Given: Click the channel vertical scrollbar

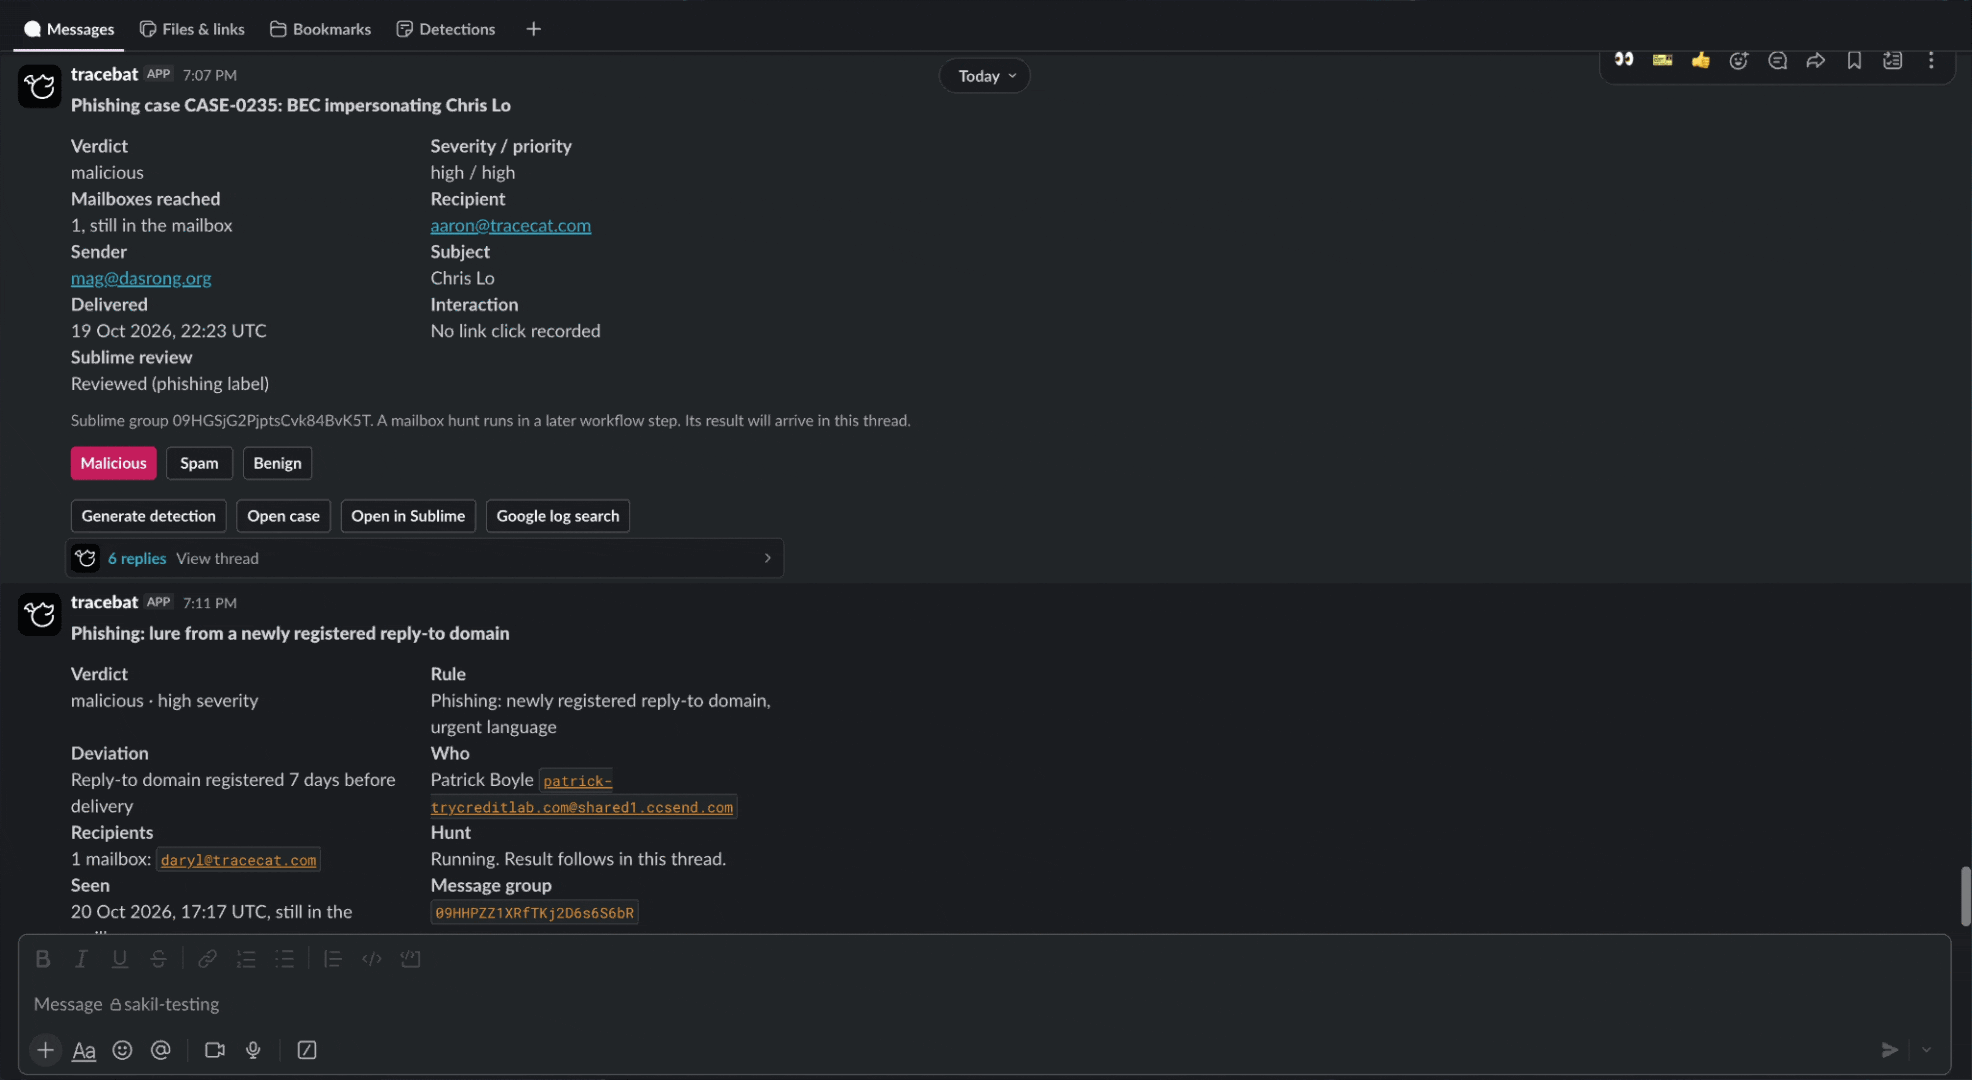Looking at the screenshot, I should 1965,896.
